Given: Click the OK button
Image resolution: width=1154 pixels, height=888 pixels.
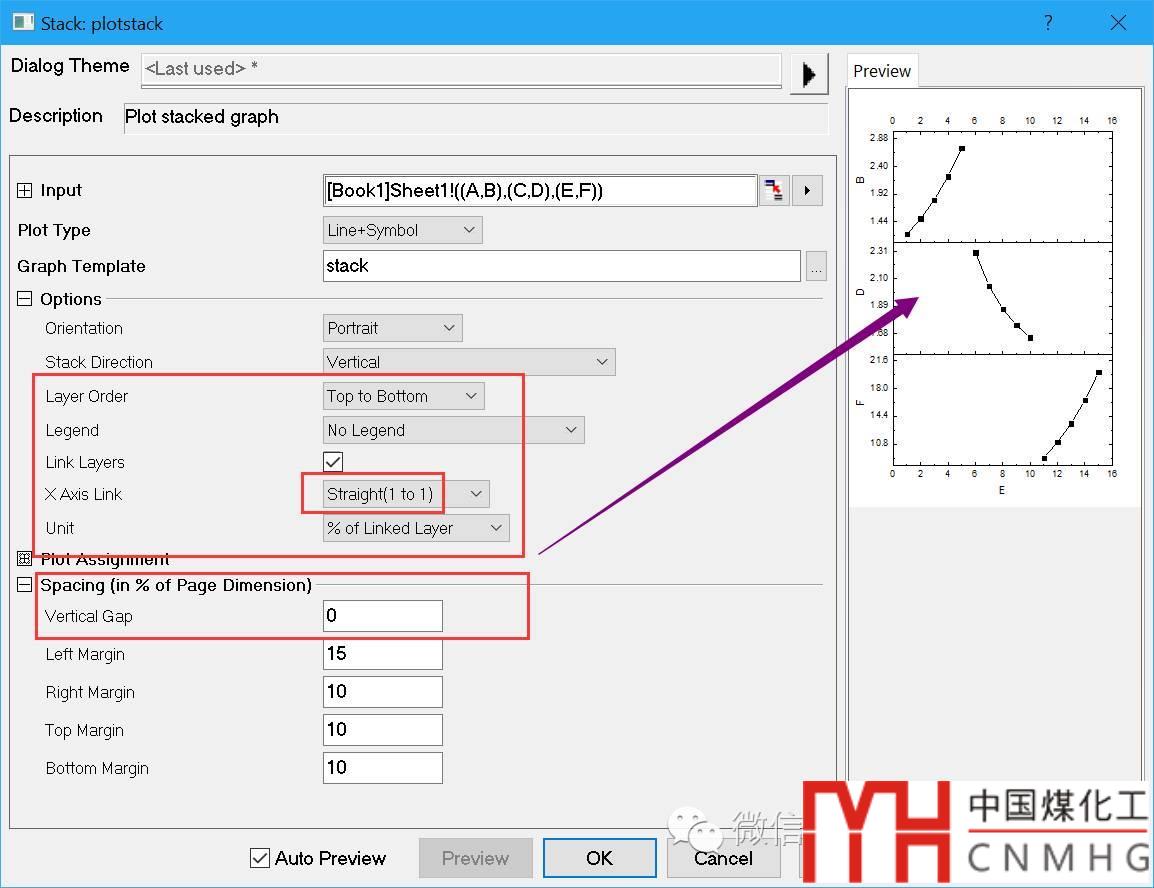Looking at the screenshot, I should 599,858.
